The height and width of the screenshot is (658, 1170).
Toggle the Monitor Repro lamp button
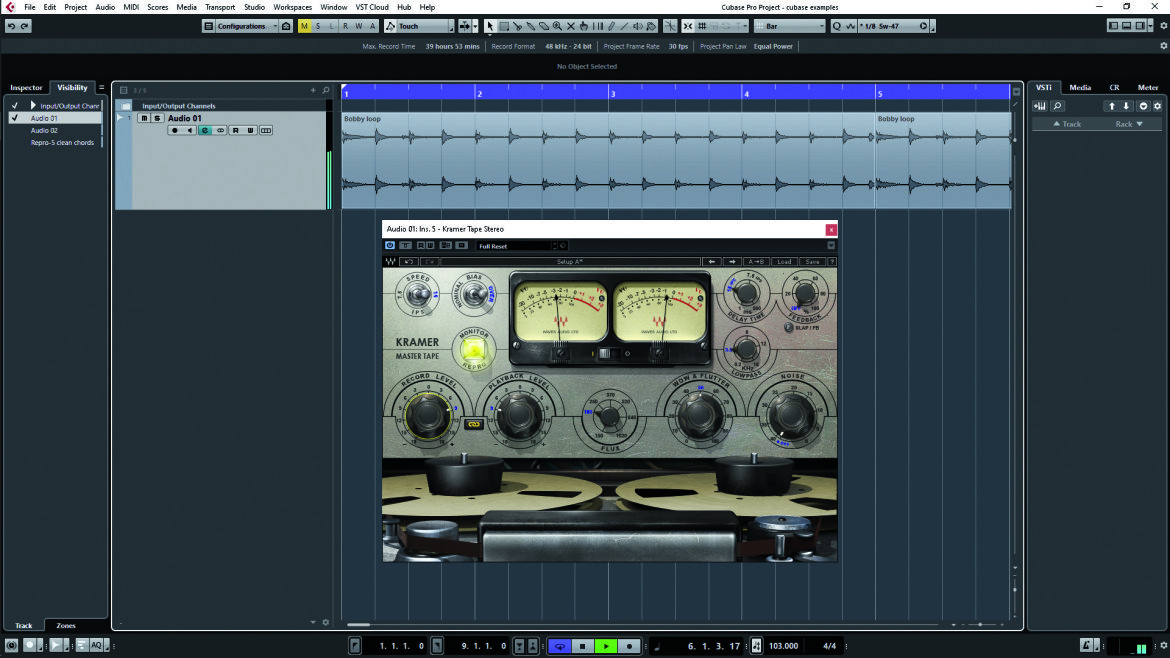pos(474,349)
